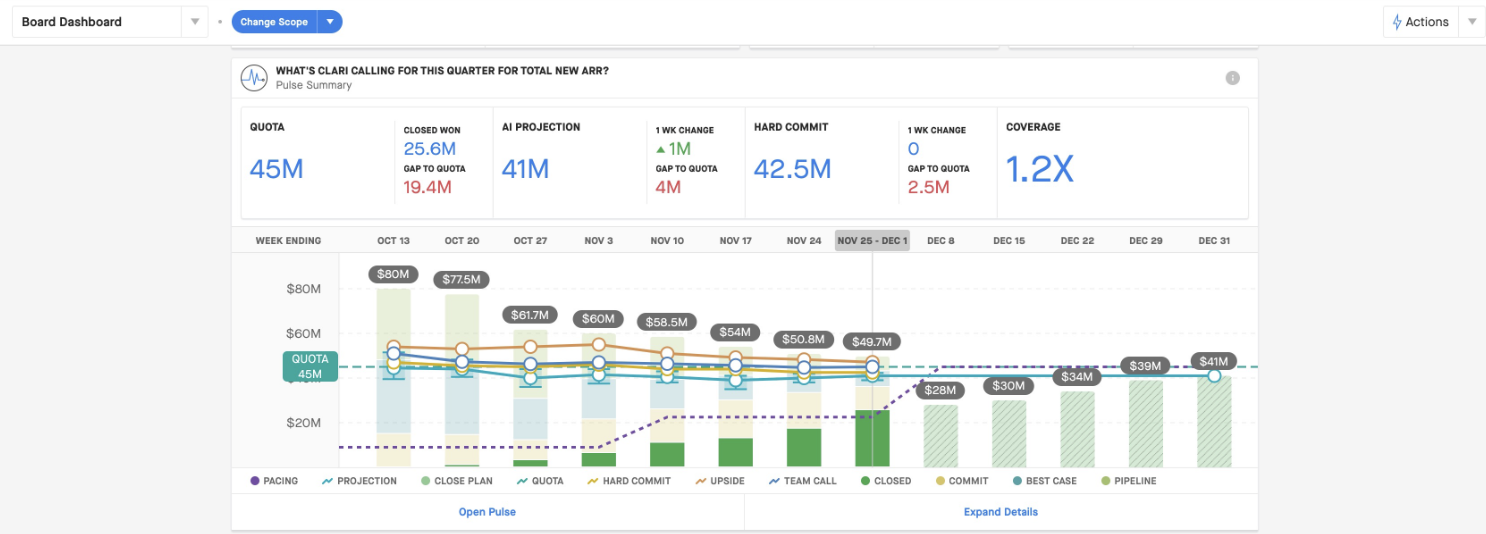Click the $80M bar label
The image size is (1486, 534).
[x=393, y=274]
